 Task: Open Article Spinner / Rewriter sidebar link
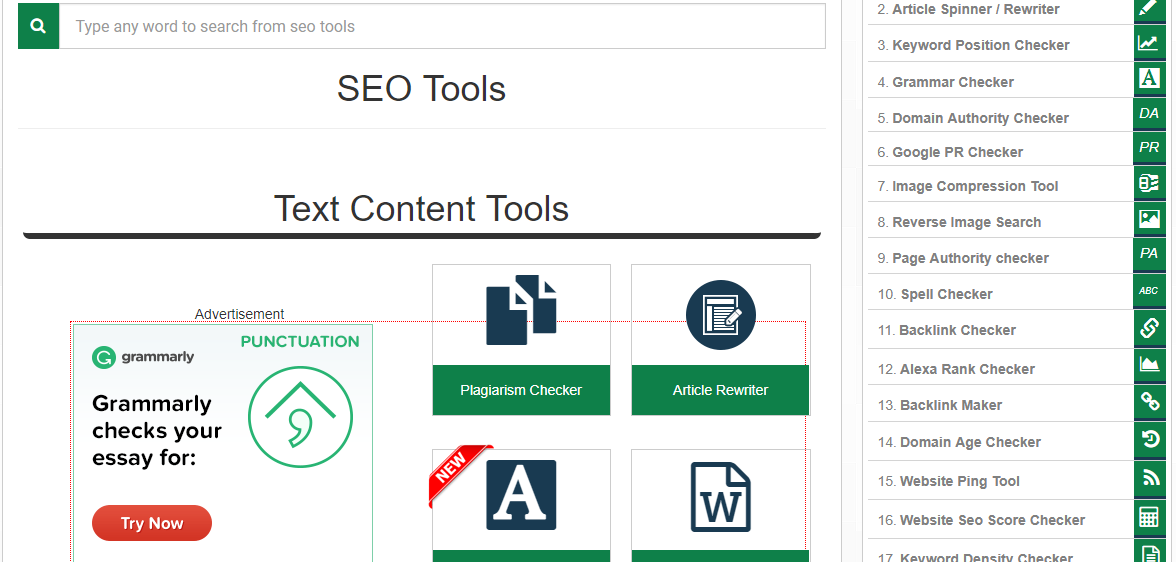tap(975, 10)
